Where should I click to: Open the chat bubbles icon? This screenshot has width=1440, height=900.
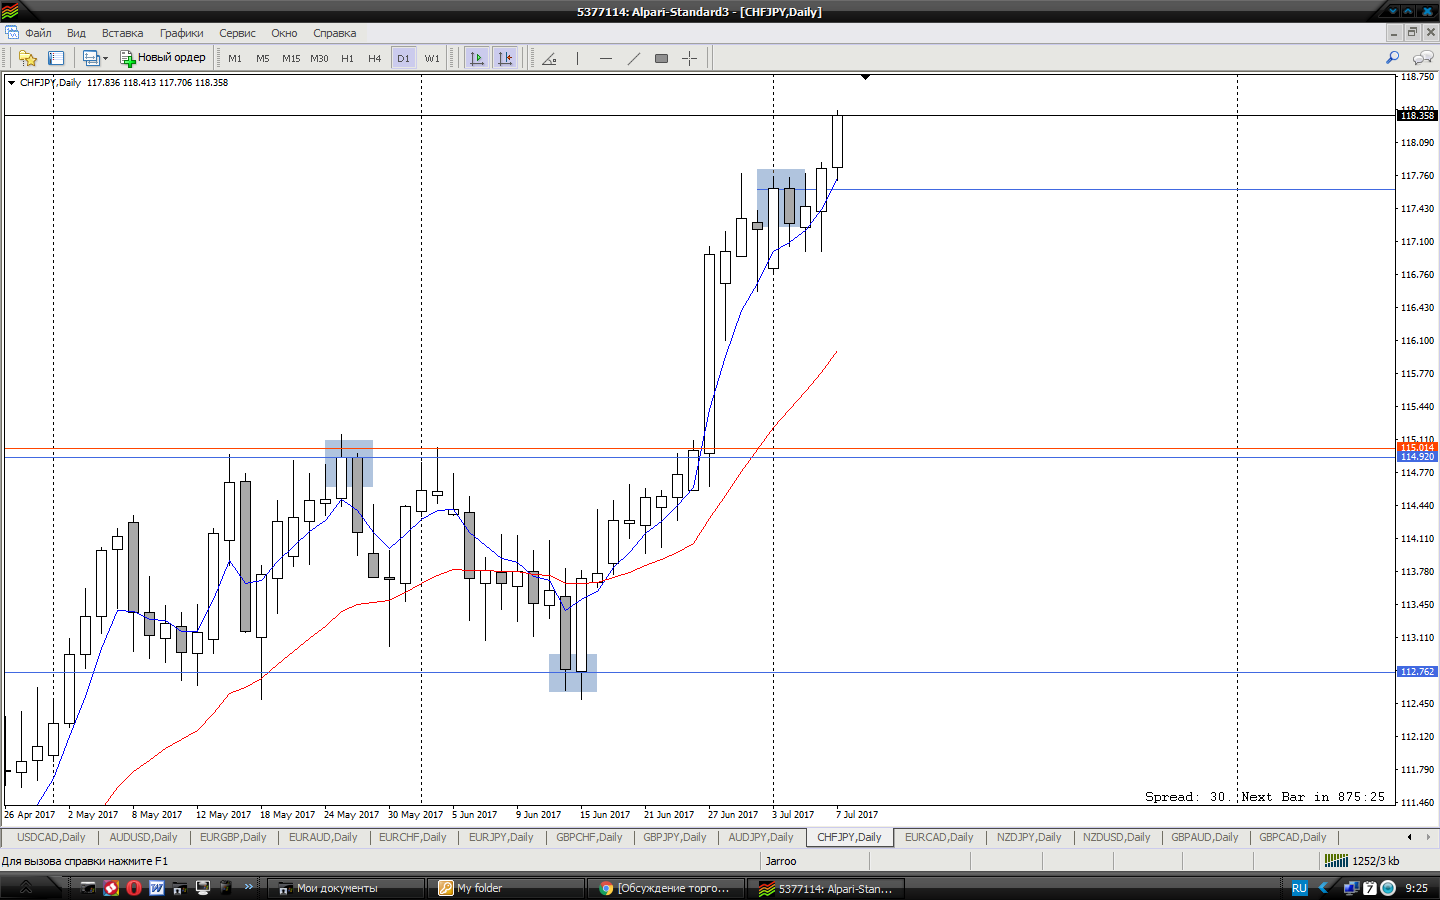tap(1423, 58)
